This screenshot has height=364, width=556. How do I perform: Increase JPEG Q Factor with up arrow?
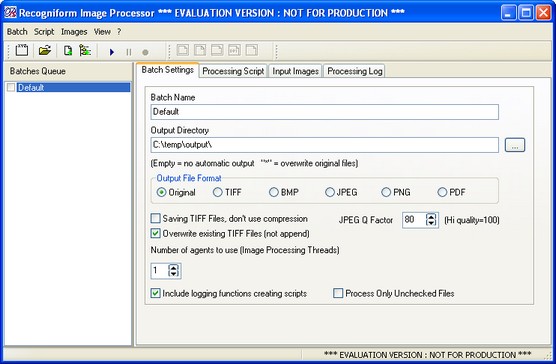pyautogui.click(x=431, y=217)
